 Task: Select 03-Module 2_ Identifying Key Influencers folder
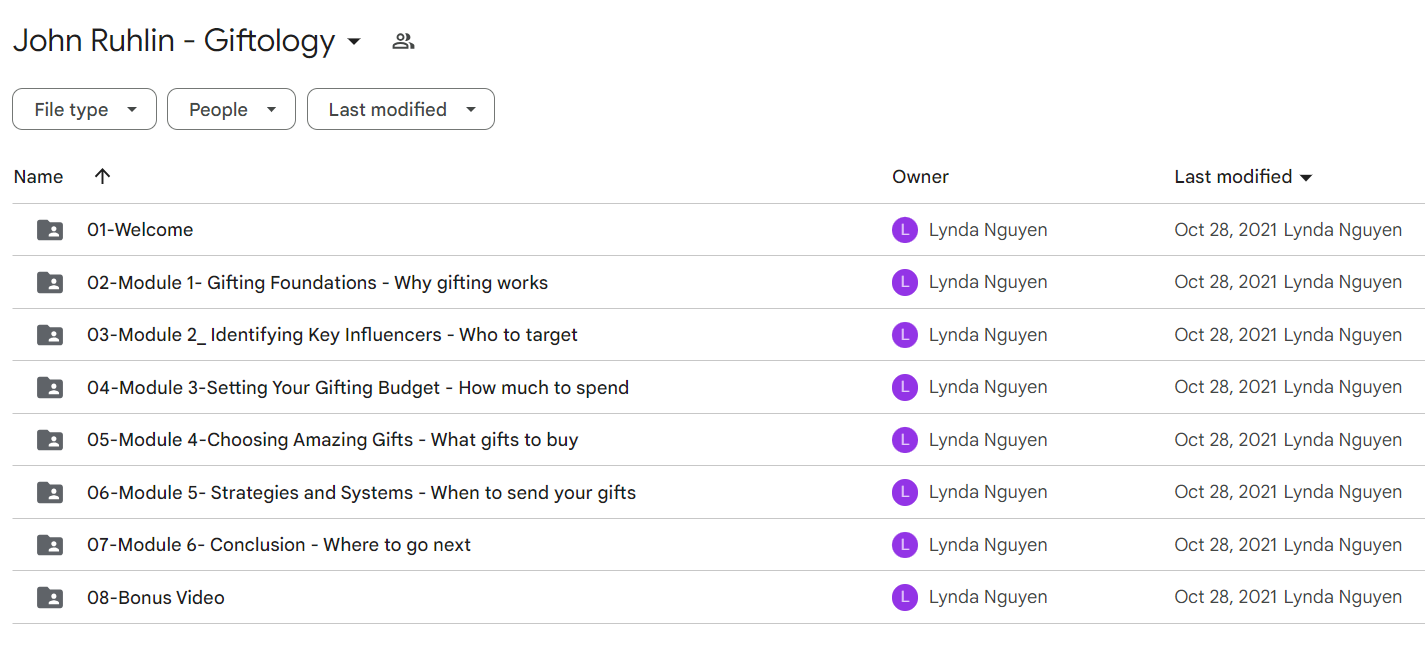tap(332, 335)
